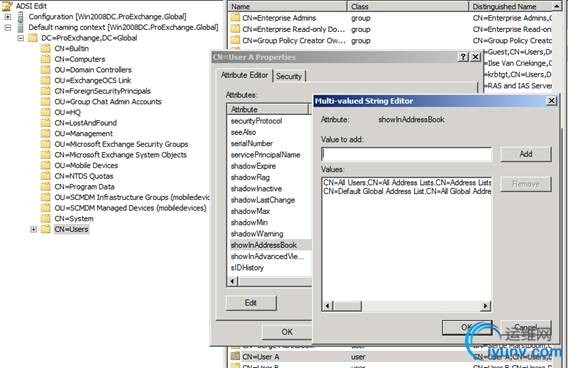Viewport: 568px width, 368px height.
Task: Expand the Configuration naming context node
Action: 8,17
